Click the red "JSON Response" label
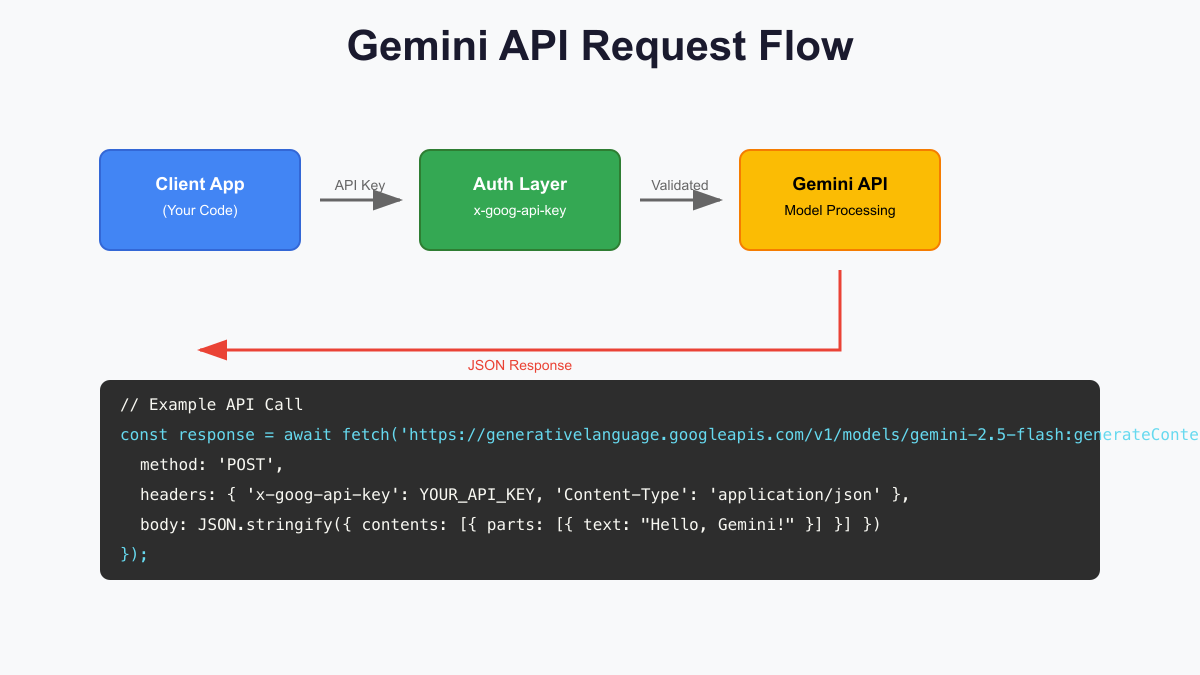The image size is (1200, 675). coord(520,365)
